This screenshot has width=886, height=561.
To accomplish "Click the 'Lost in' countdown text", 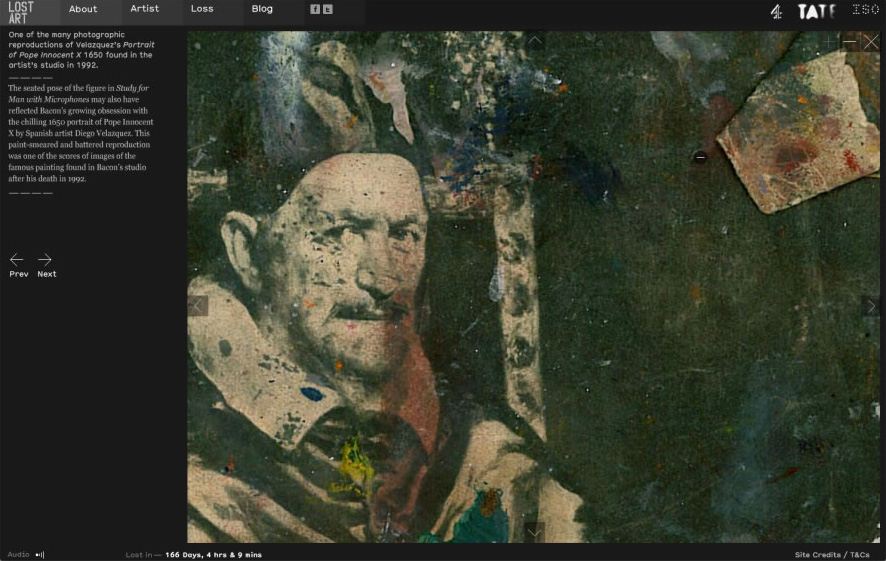I will [193, 555].
